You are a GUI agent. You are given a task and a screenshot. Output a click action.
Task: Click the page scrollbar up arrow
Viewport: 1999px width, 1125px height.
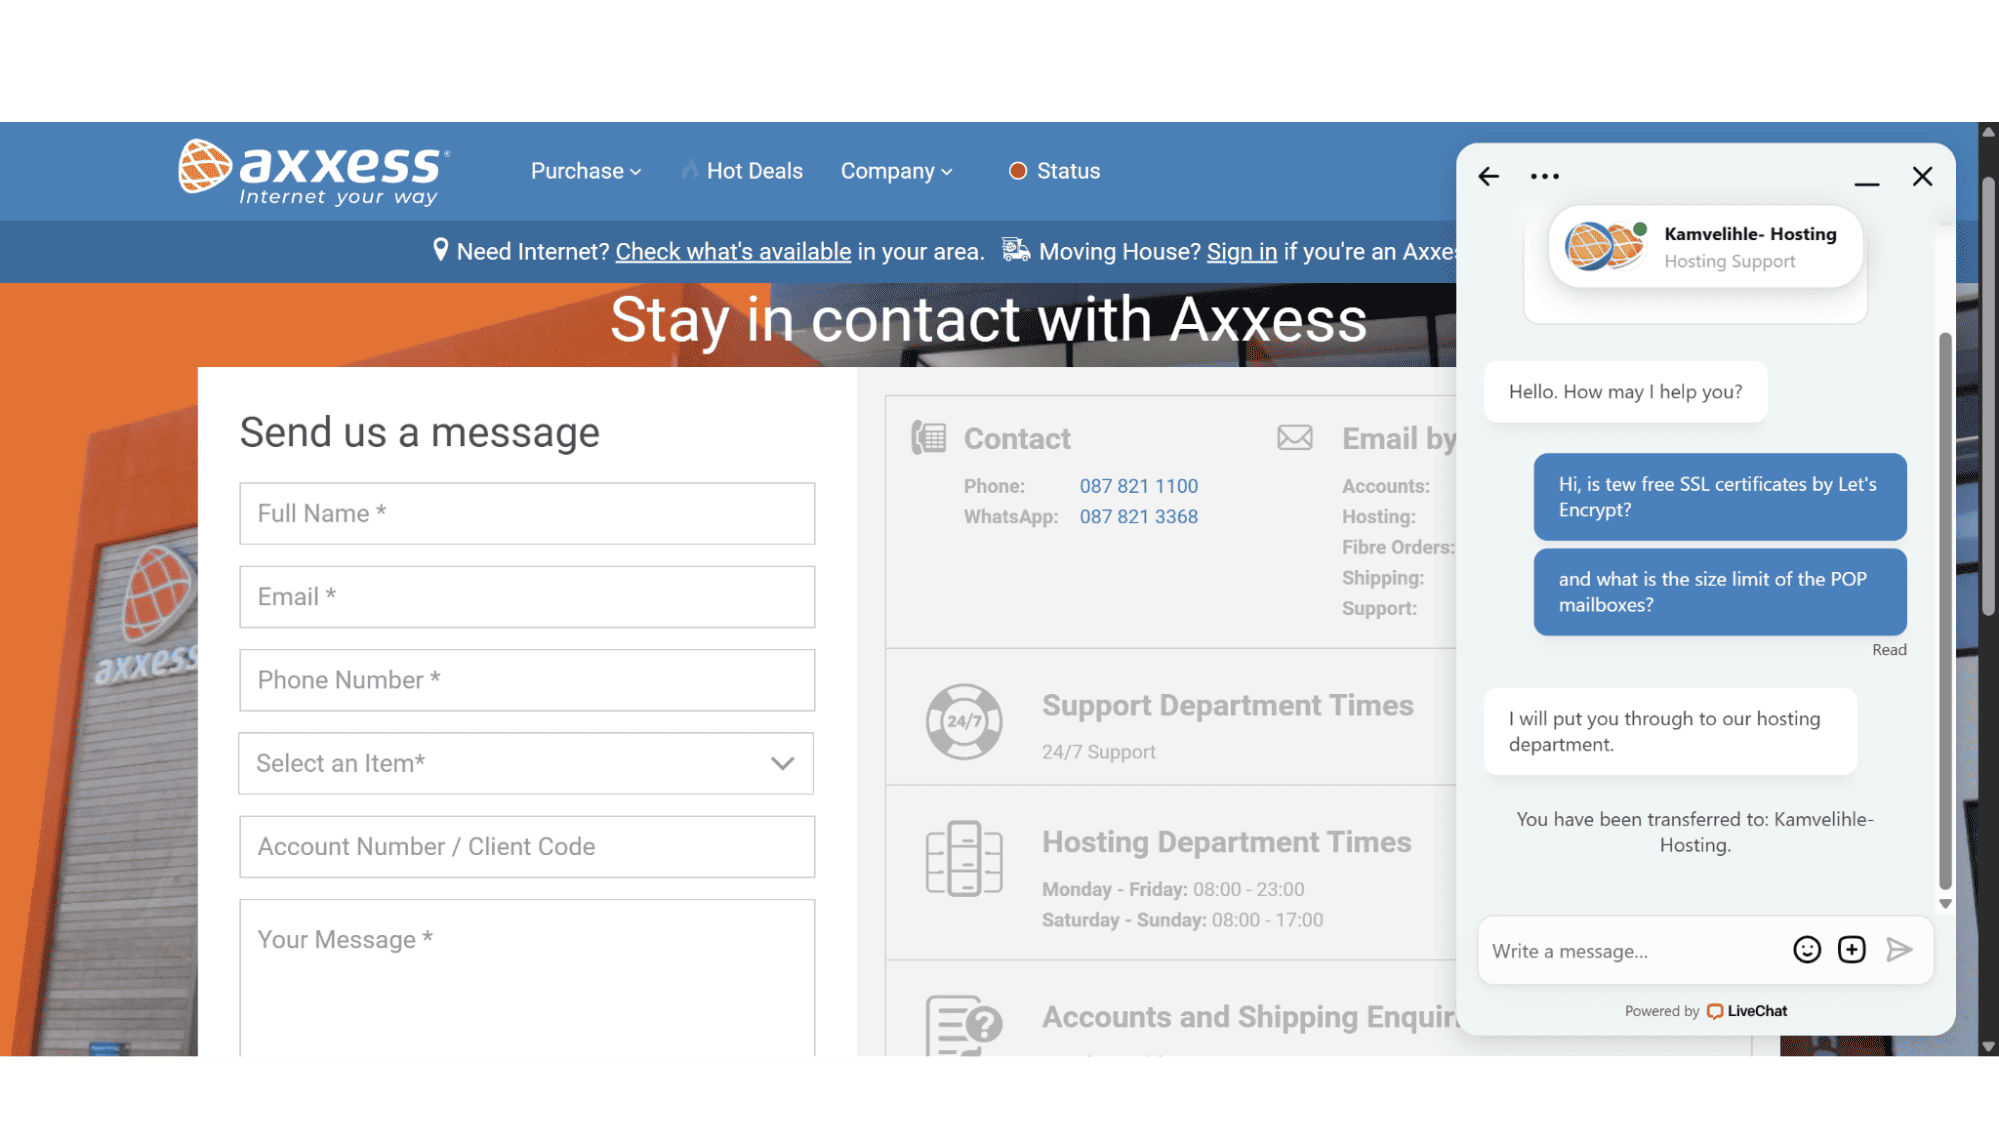click(1989, 131)
